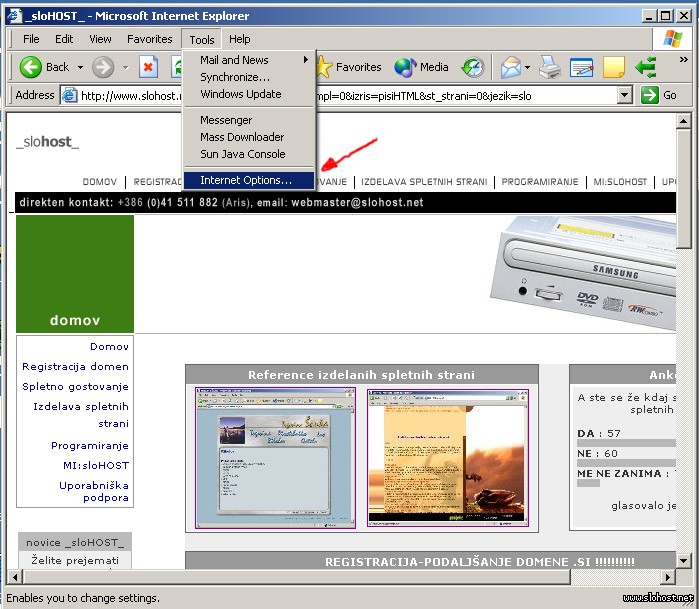
Task: Choose Messenger in Tools menu
Action: 249,120
